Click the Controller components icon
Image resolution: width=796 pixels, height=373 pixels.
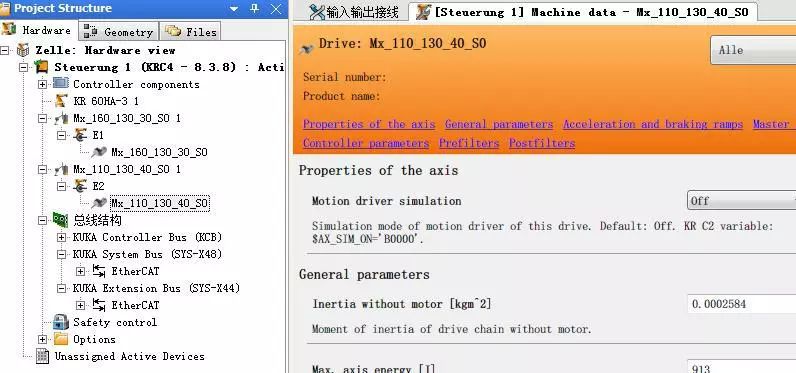(61, 84)
